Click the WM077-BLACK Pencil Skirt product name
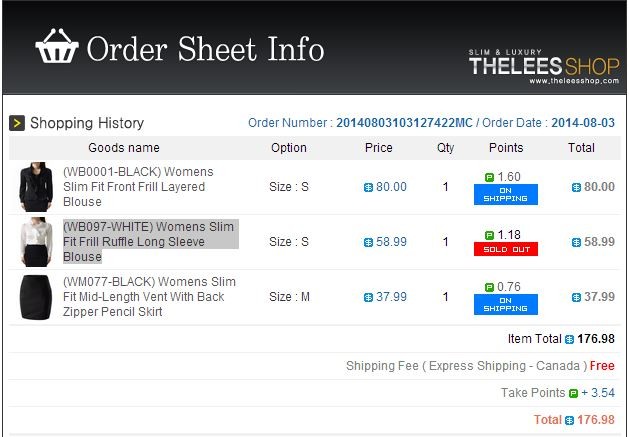Image resolution: width=629 pixels, height=437 pixels. click(x=149, y=297)
